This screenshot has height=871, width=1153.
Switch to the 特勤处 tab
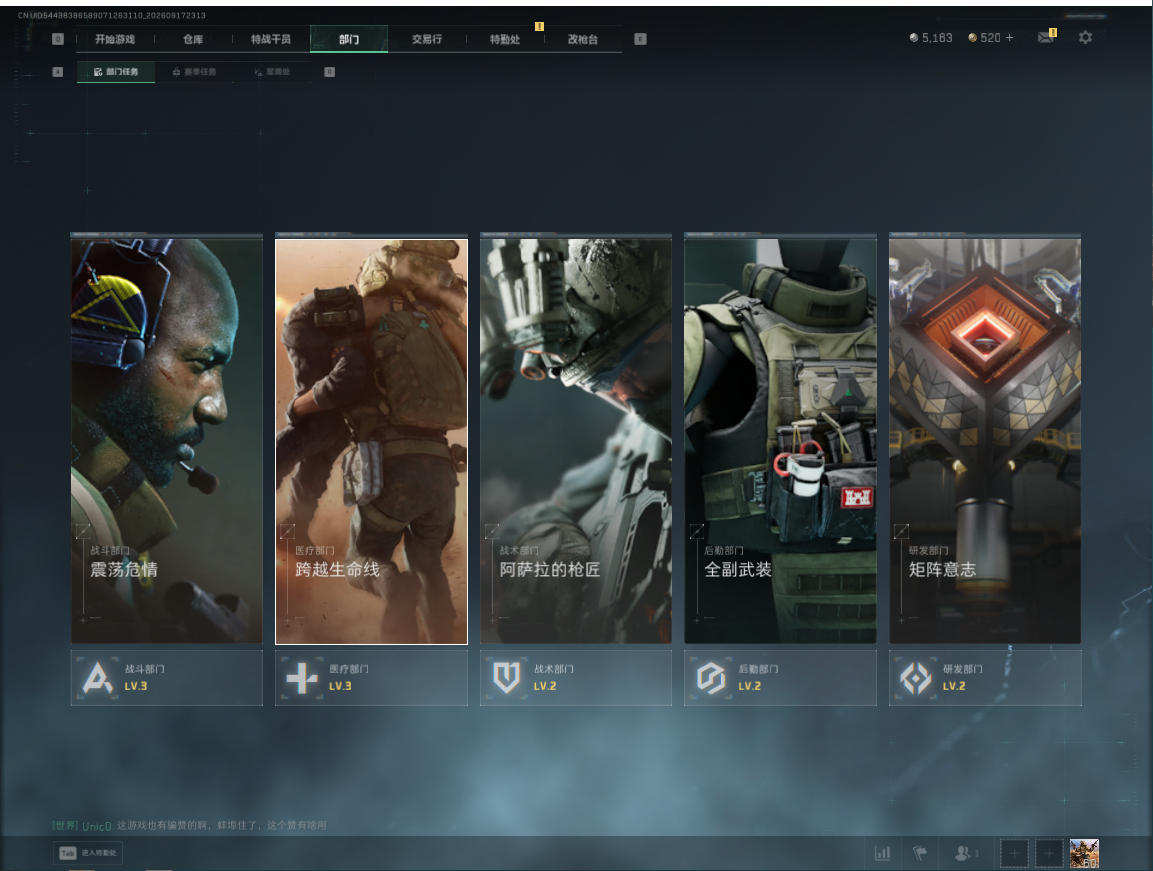point(505,39)
